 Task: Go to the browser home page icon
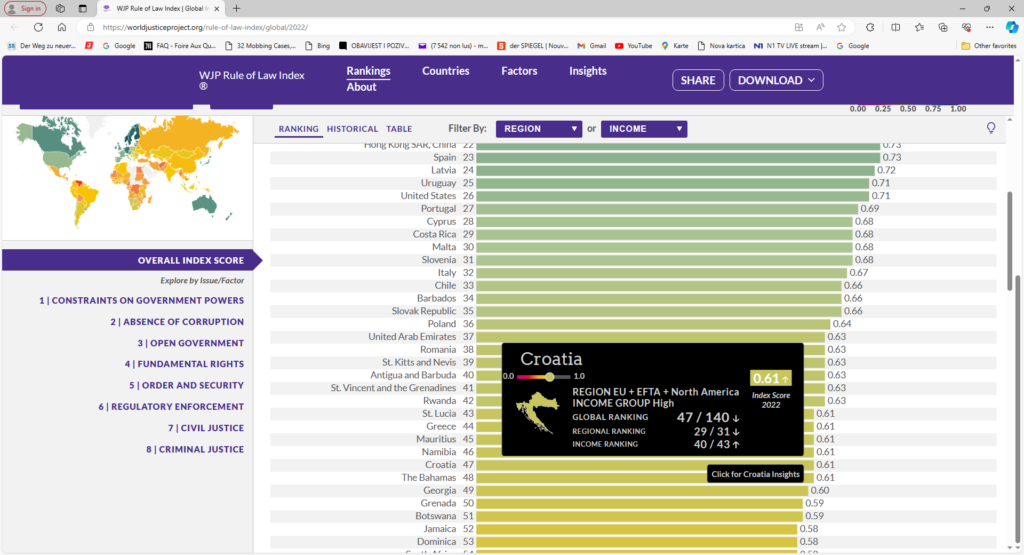[x=62, y=27]
